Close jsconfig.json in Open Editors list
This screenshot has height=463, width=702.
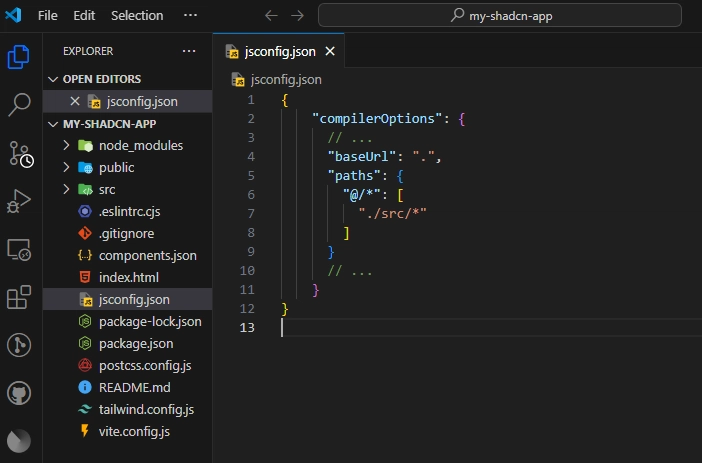[75, 102]
